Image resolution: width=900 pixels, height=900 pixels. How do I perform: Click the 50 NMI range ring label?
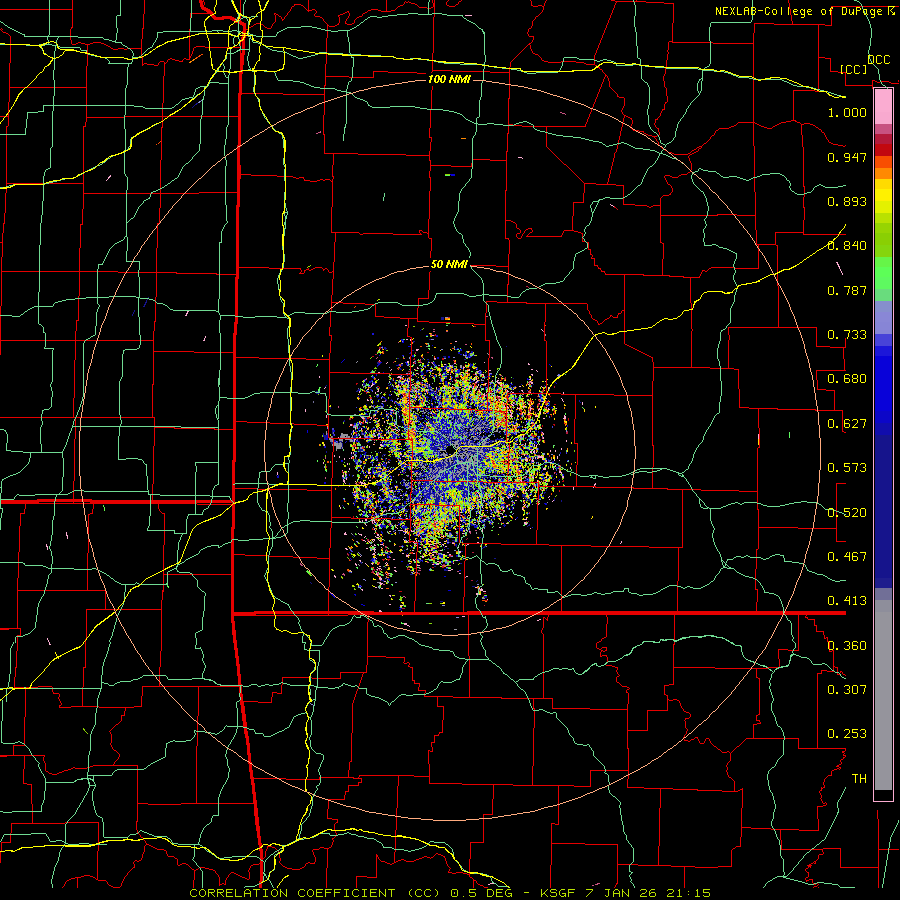point(449,265)
